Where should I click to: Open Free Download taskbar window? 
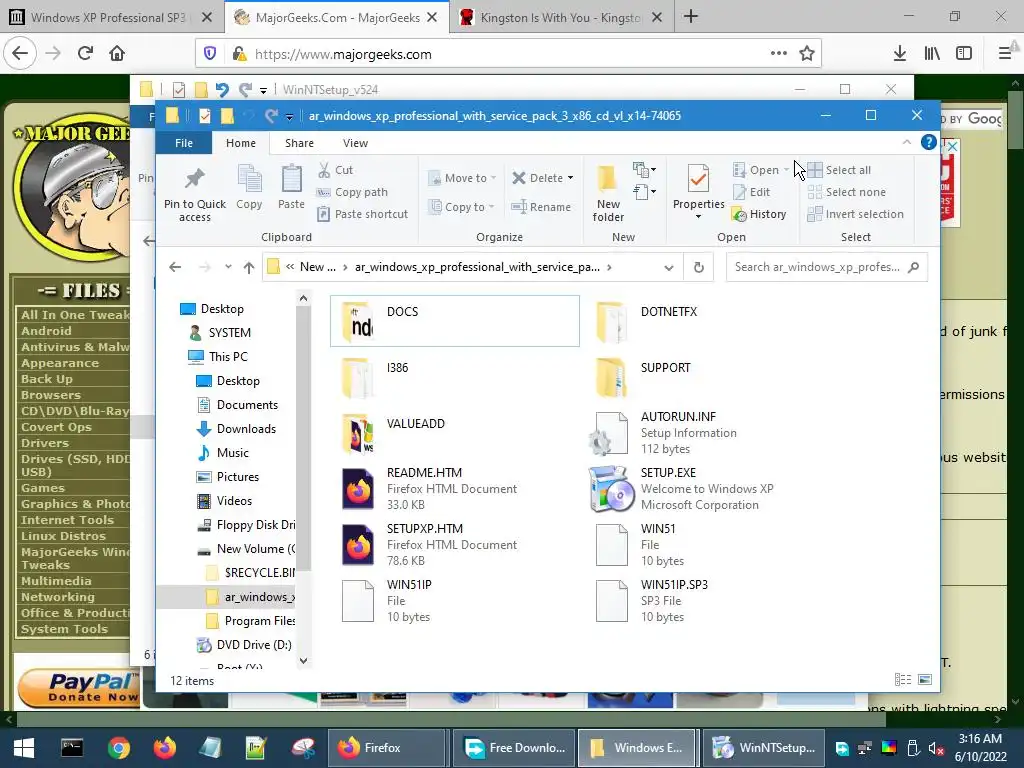[x=515, y=748]
